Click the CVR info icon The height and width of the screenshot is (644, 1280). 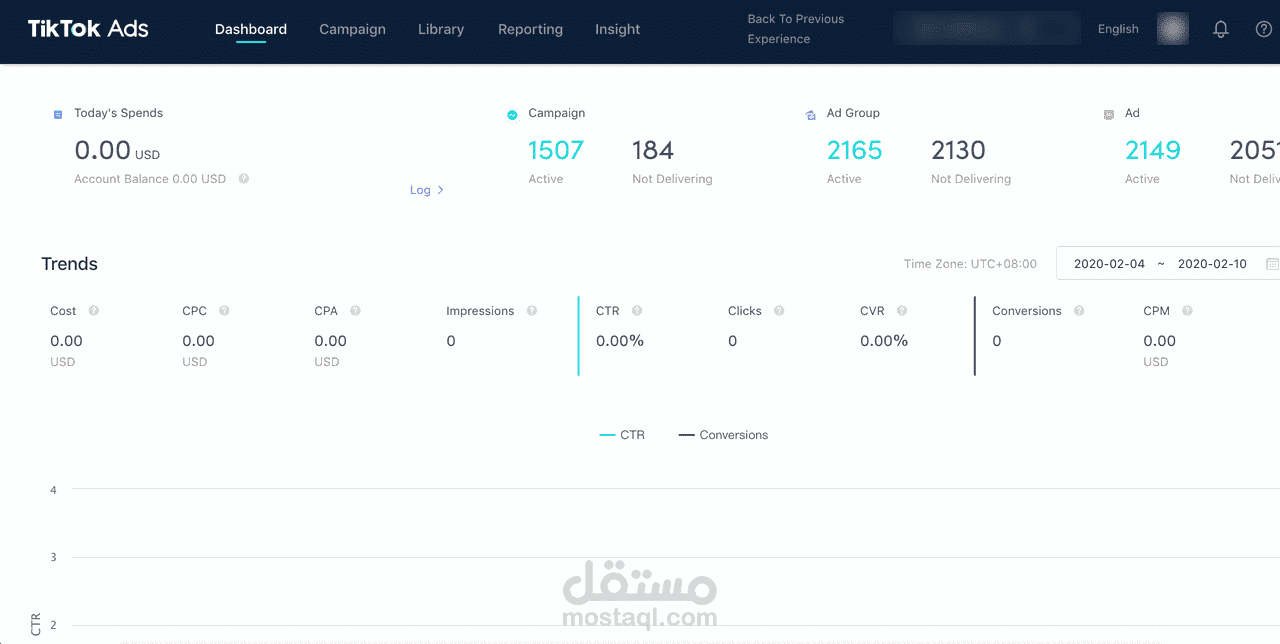[x=902, y=311]
